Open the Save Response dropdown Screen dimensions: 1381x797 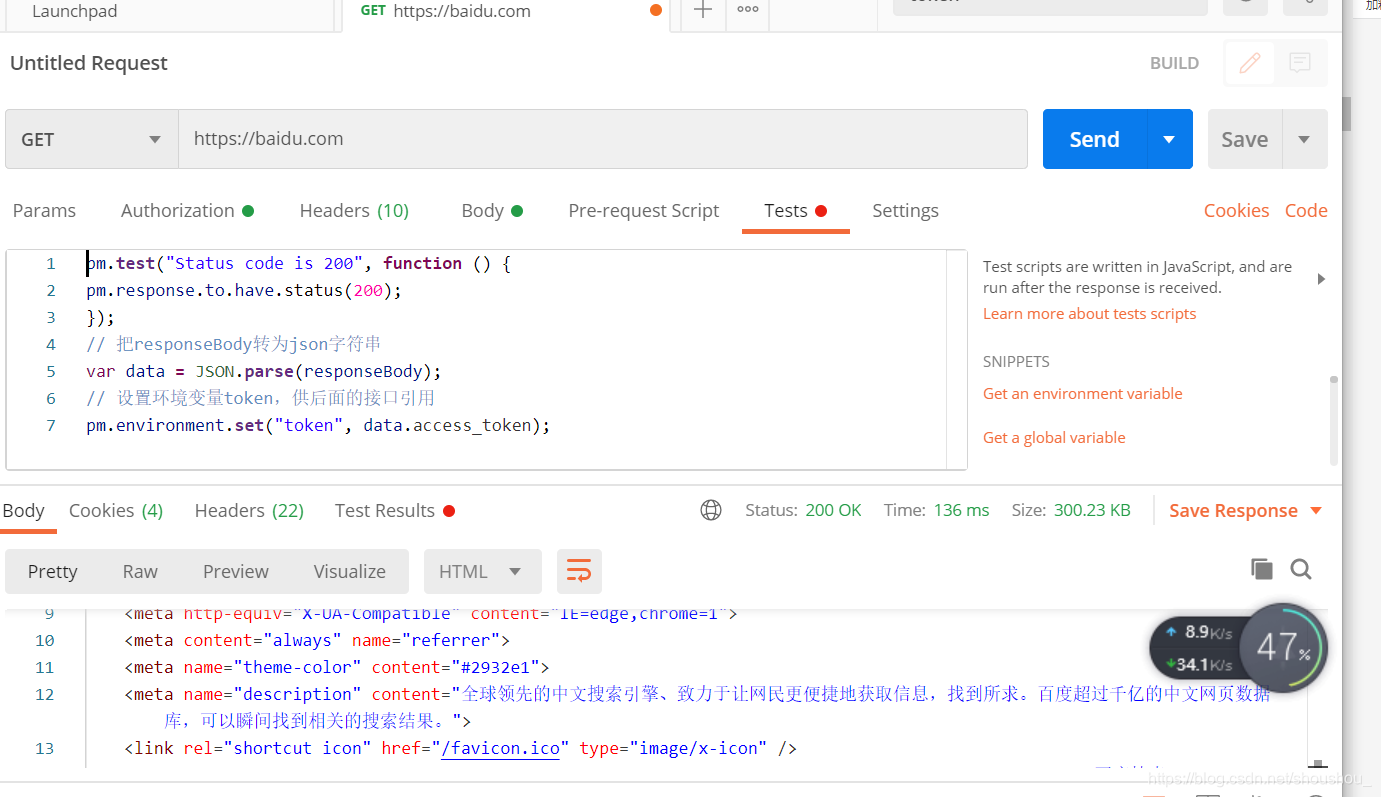[1245, 510]
